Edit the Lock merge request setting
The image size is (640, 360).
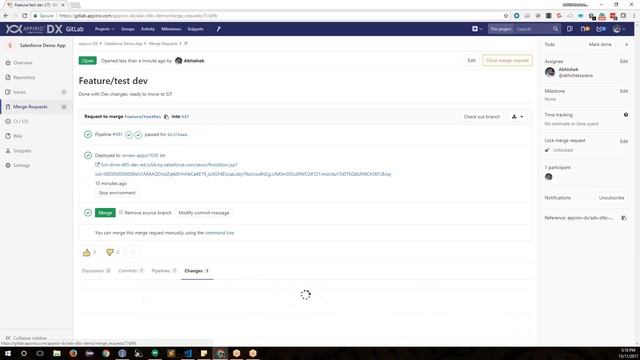624,141
